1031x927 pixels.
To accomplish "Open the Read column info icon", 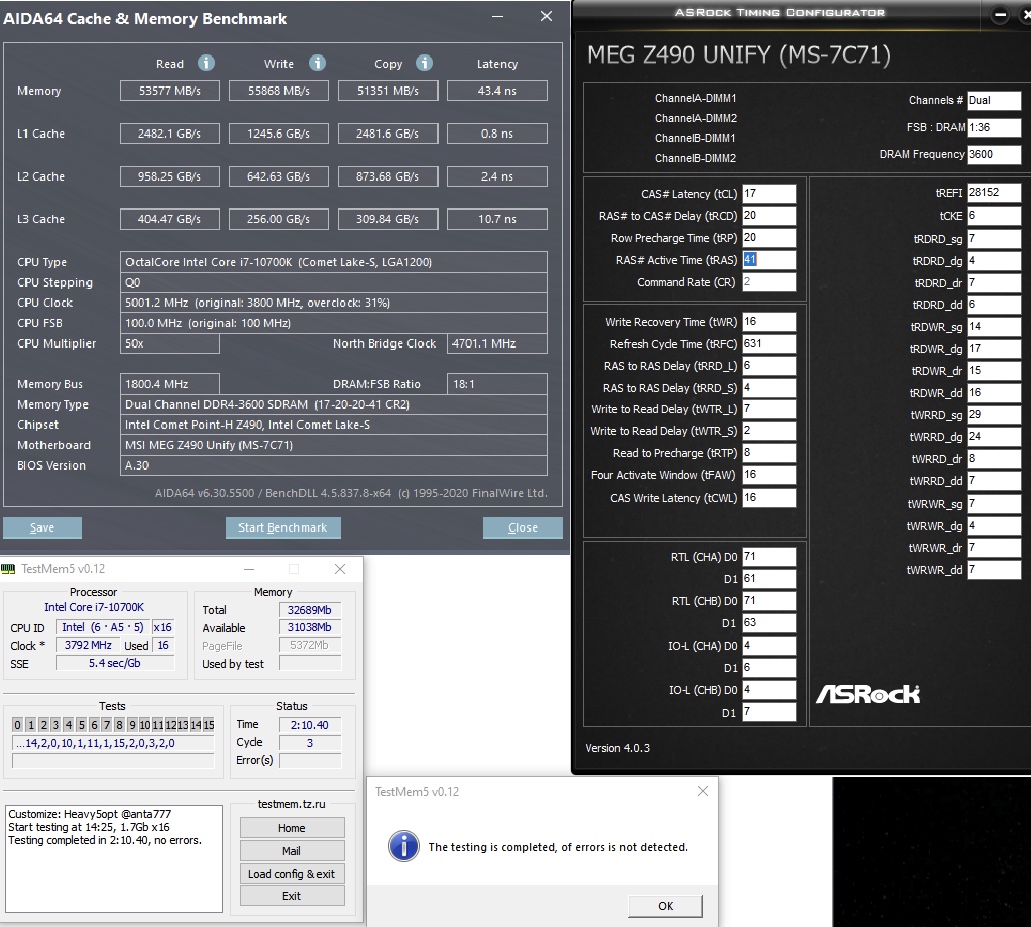I will coord(206,63).
